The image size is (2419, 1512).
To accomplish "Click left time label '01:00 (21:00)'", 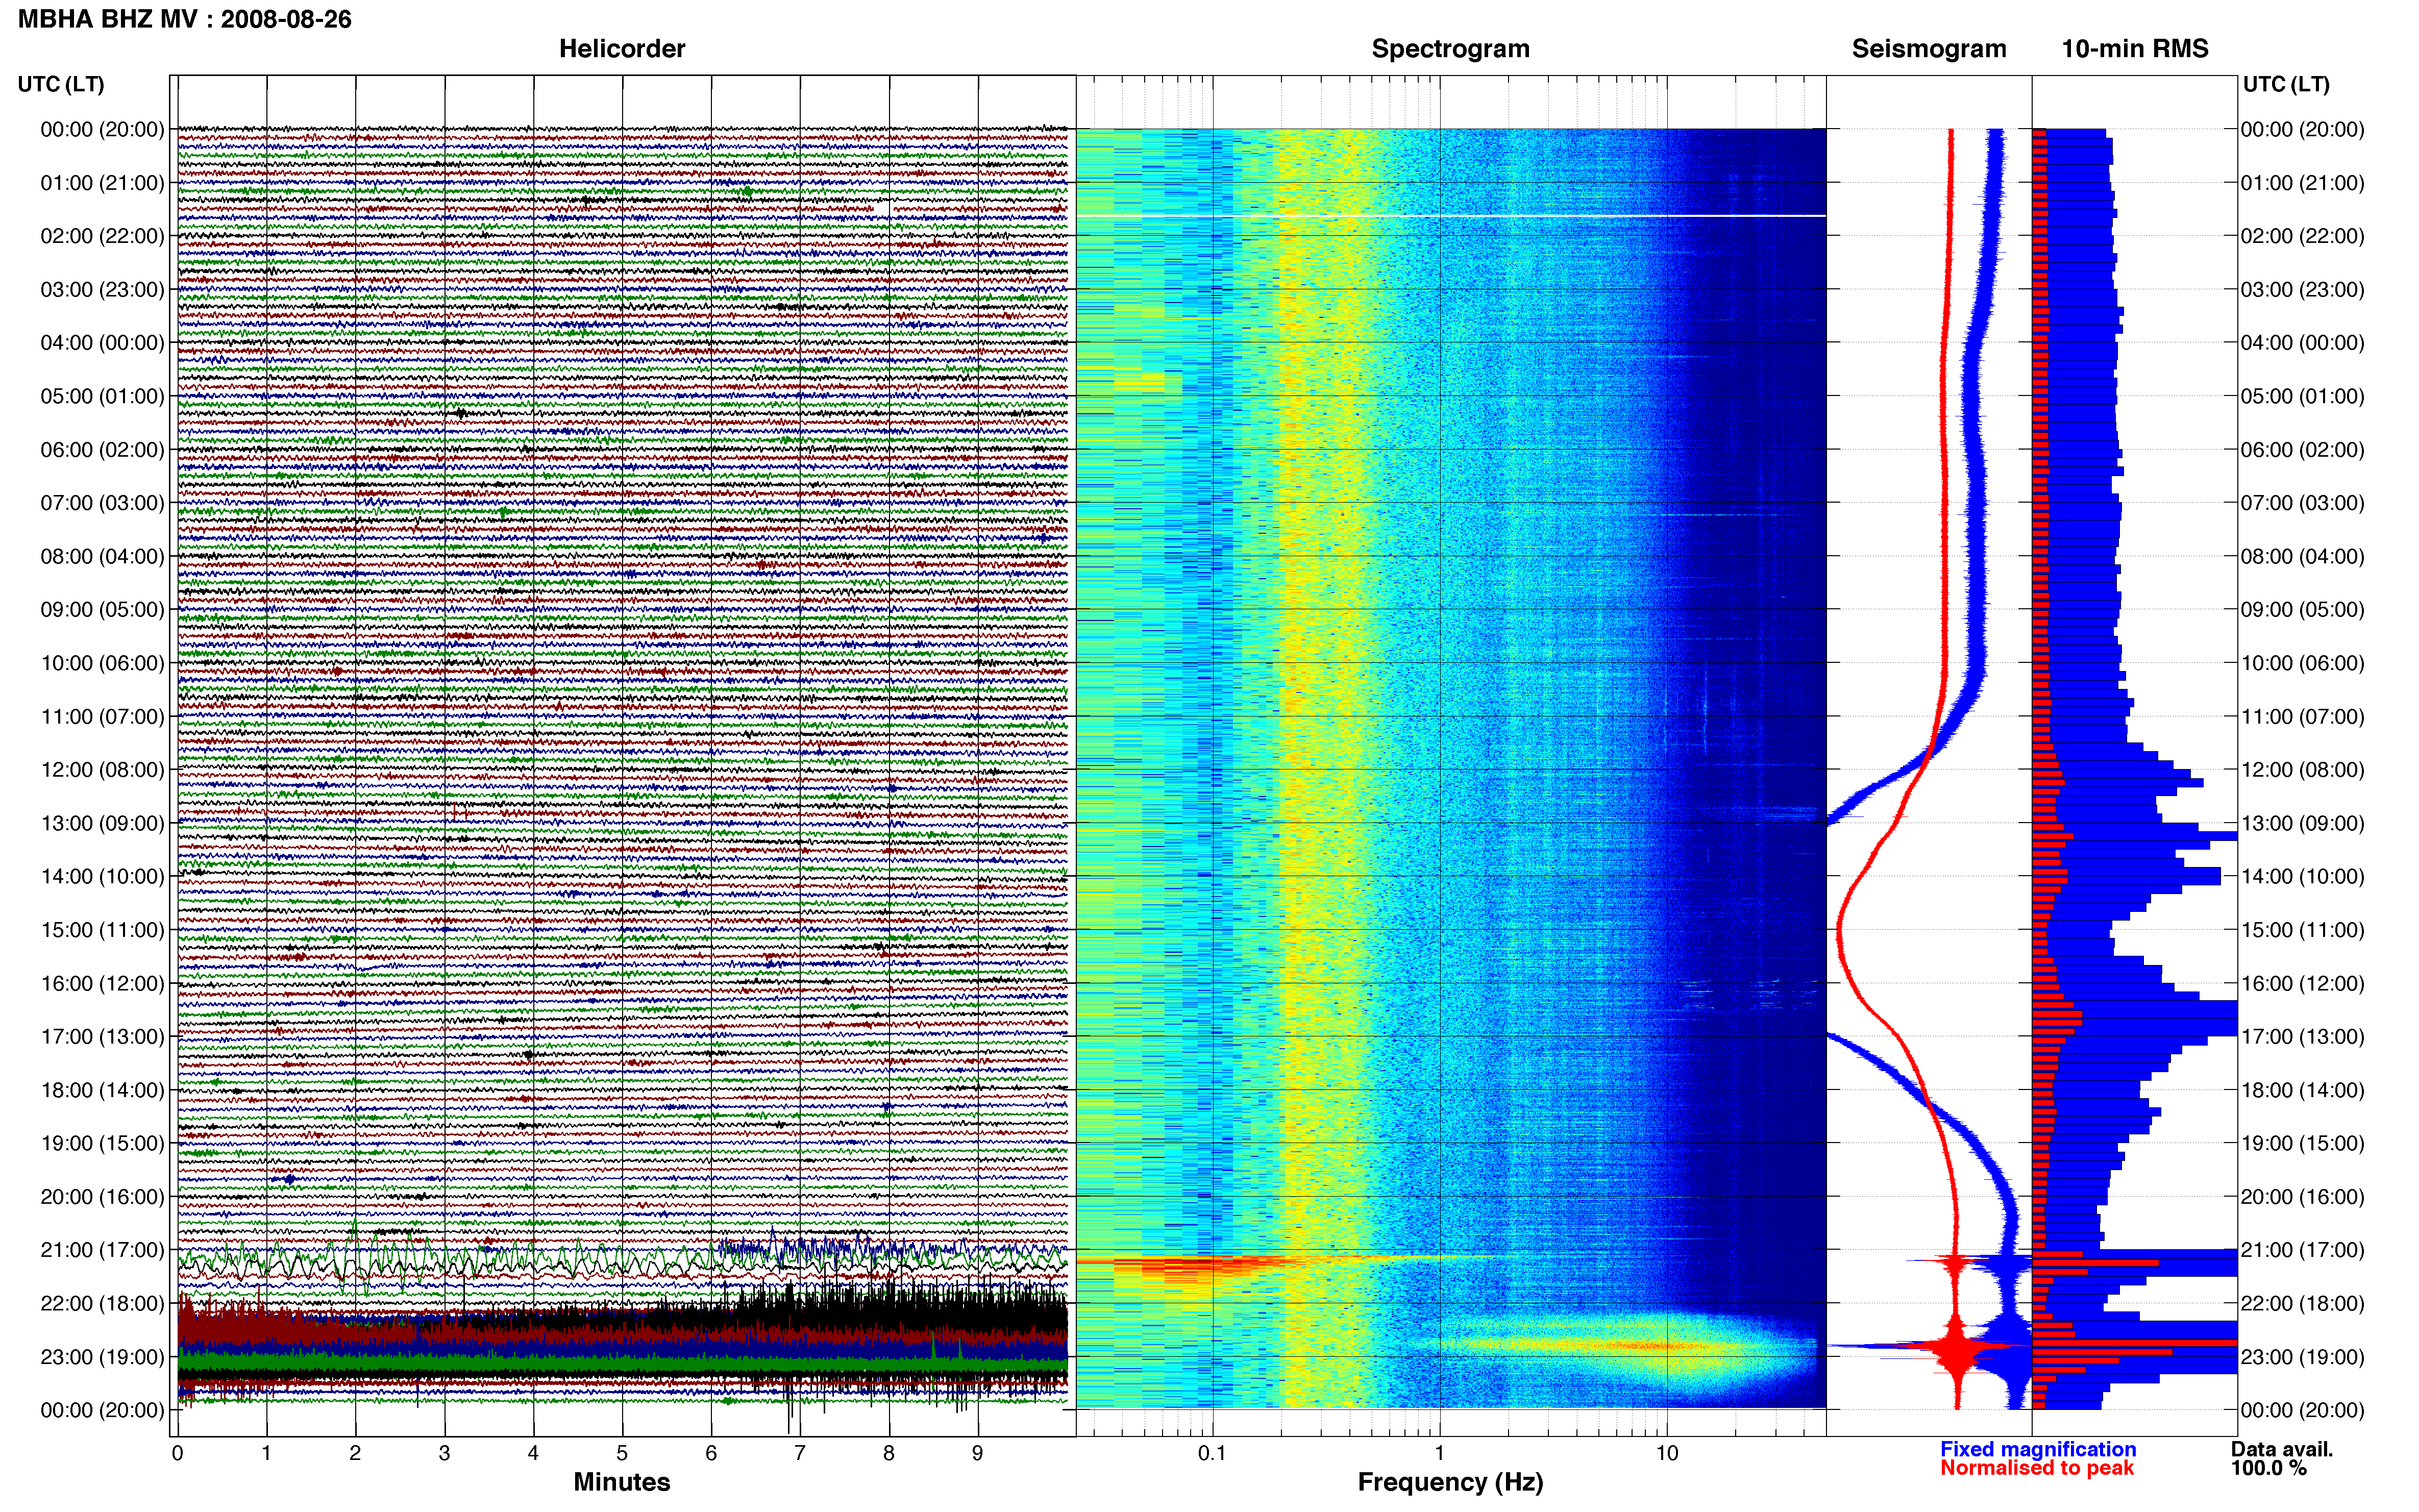I will 102,183.
